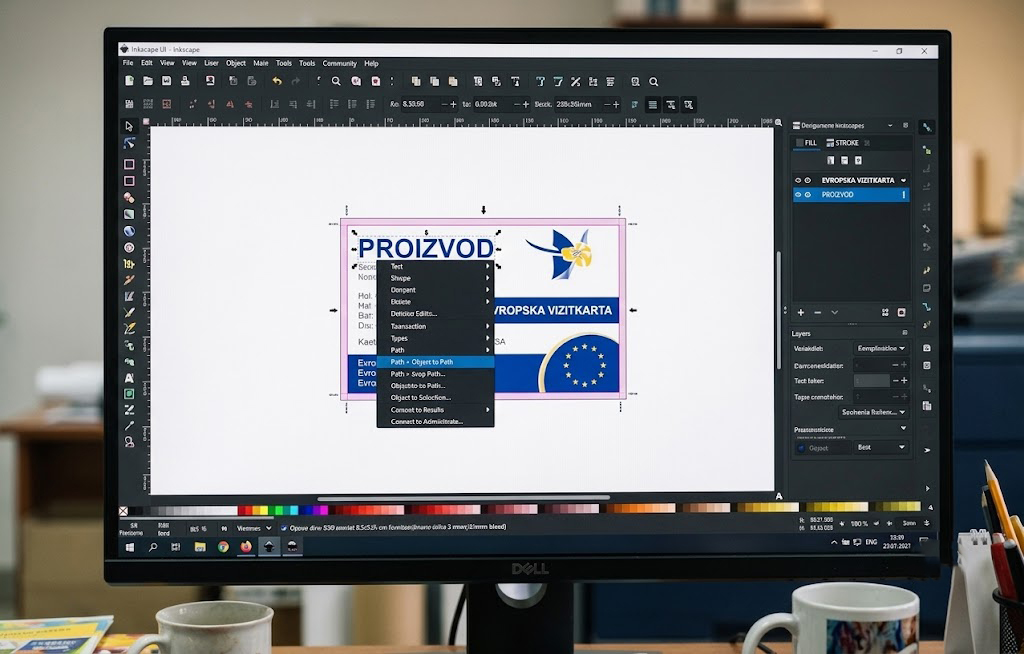Click the remove layer minus icon
This screenshot has height=654, width=1024.
818,312
